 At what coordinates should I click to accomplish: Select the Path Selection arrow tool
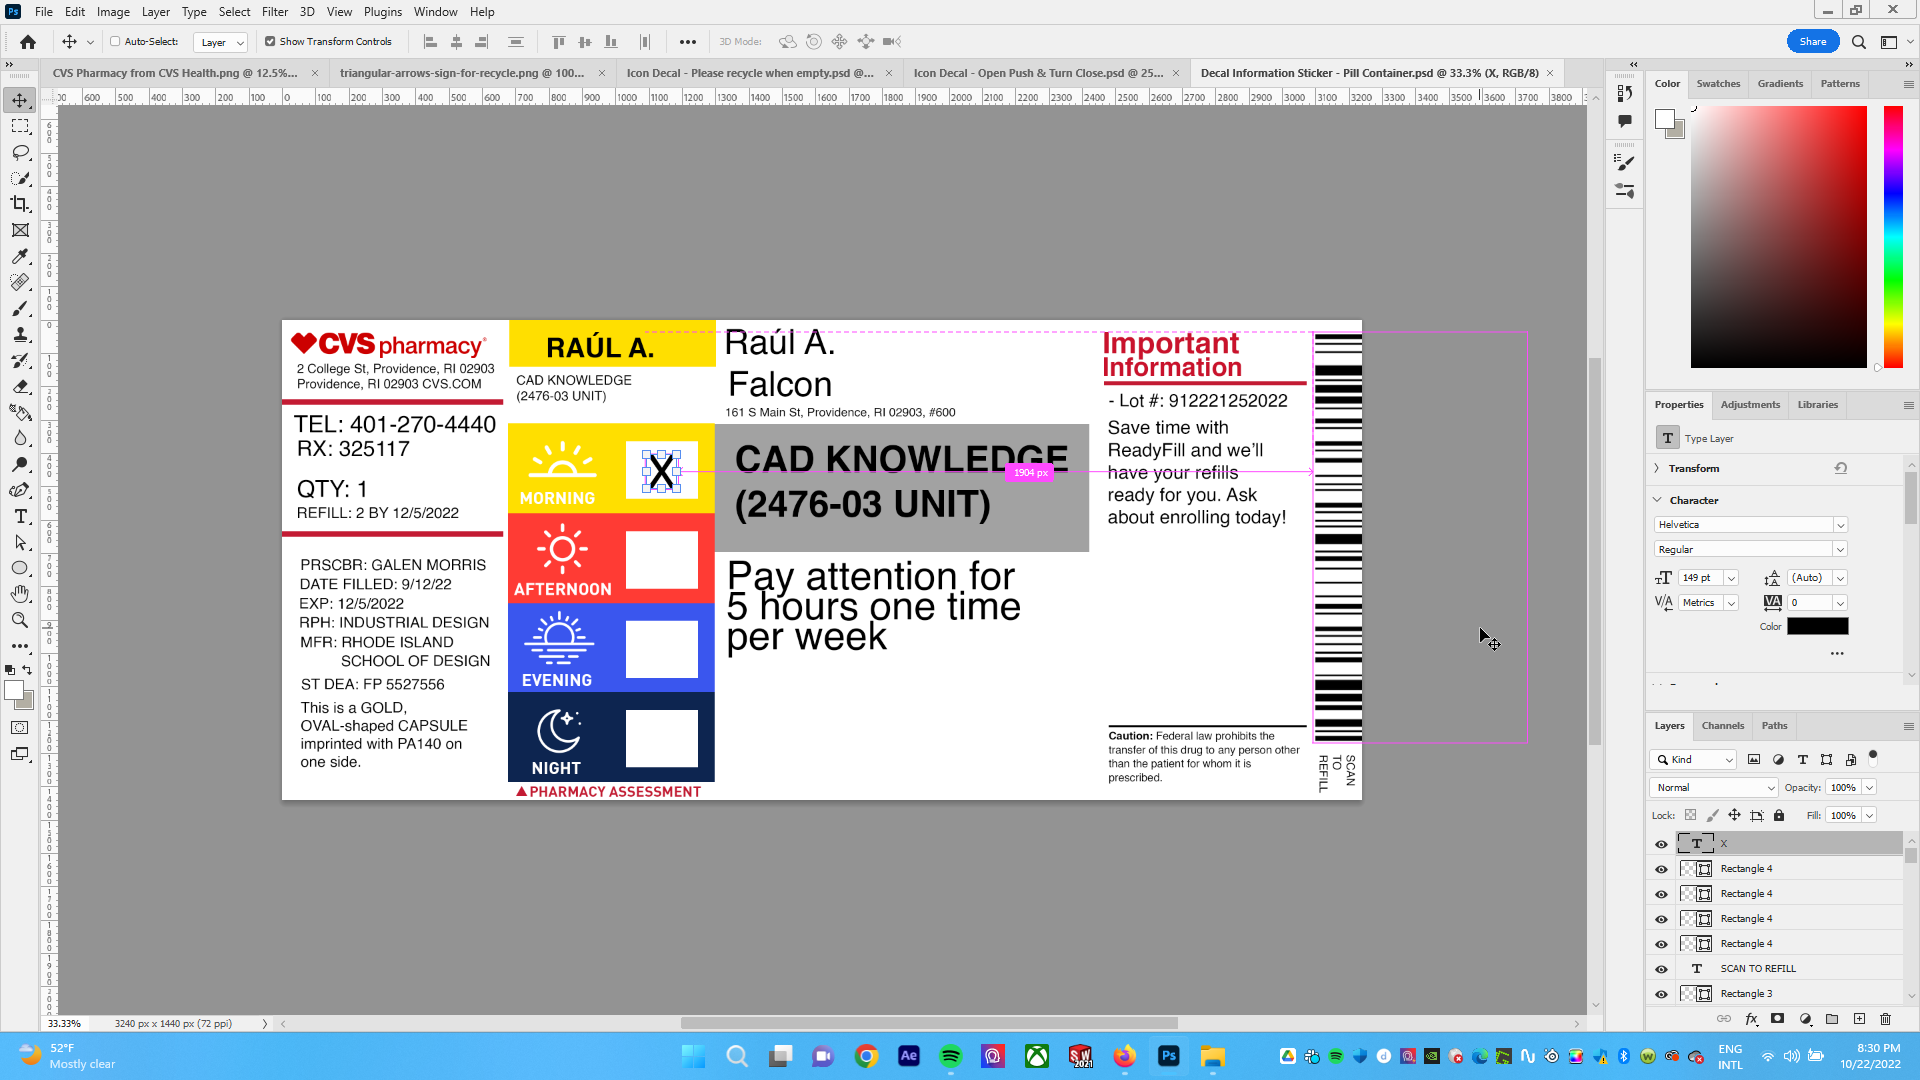point(20,542)
